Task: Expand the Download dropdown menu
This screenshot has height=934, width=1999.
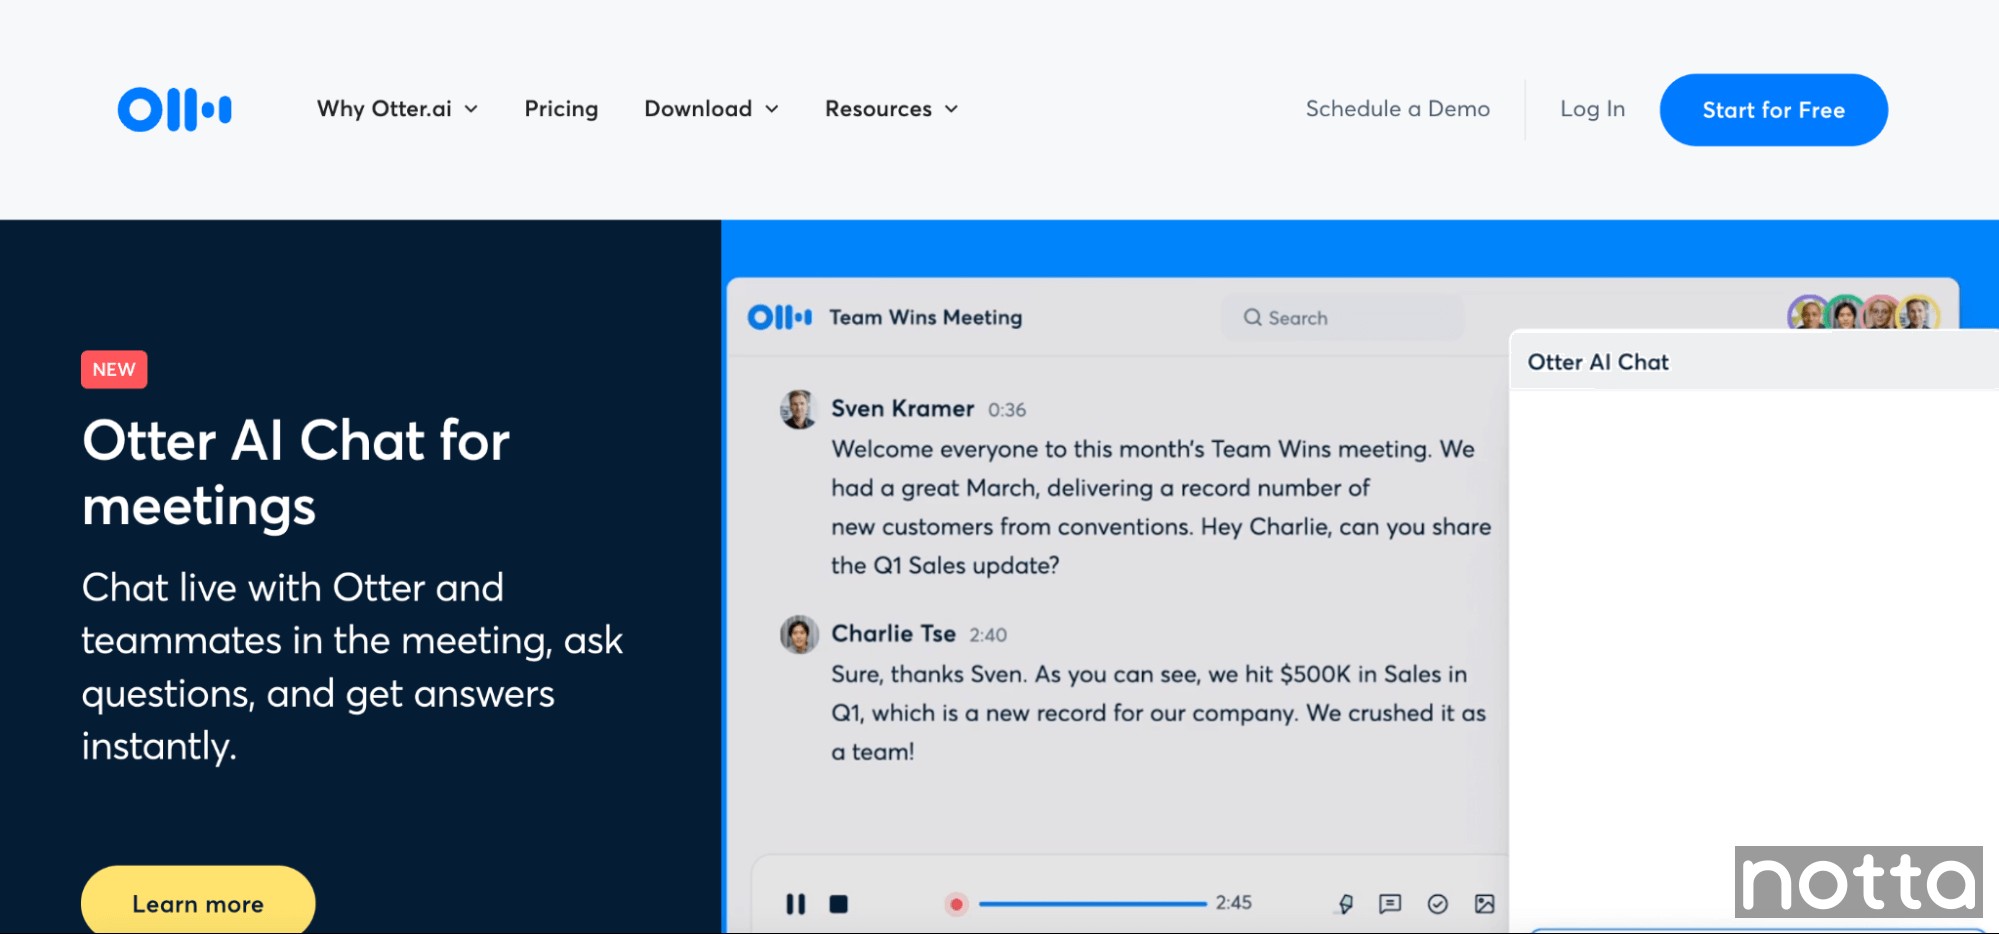Action: [711, 109]
